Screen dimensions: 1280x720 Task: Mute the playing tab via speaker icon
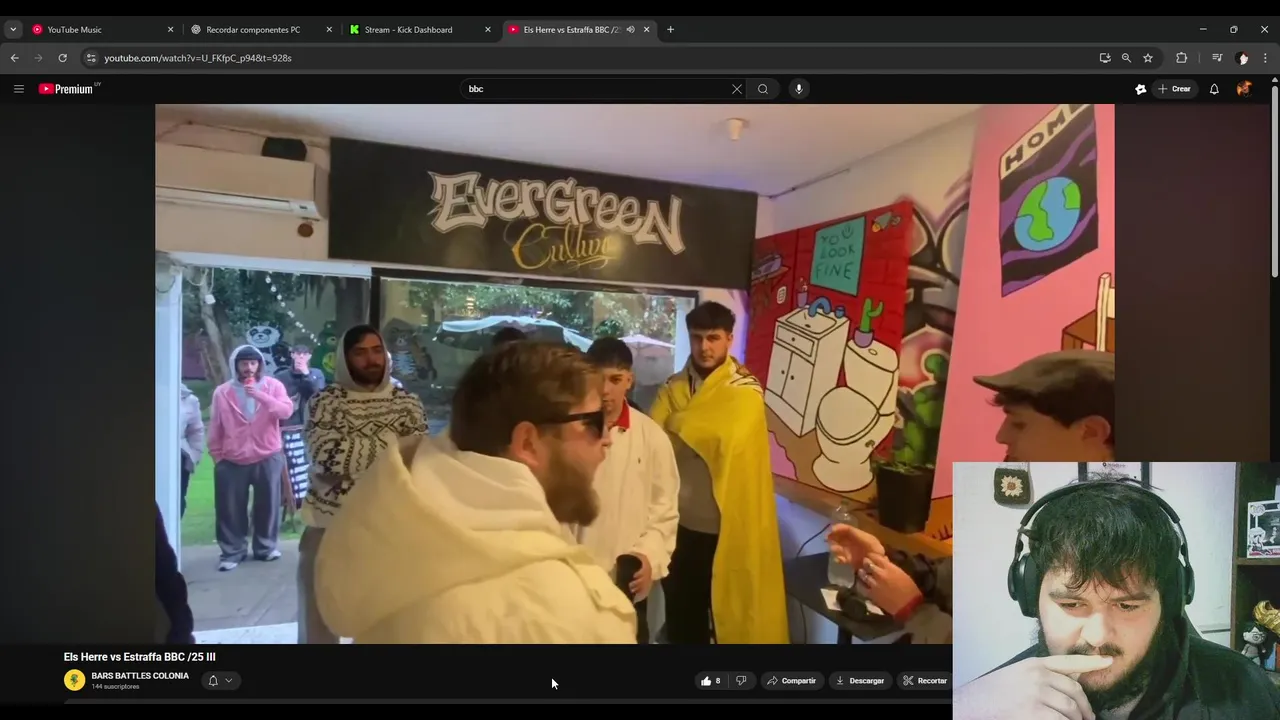click(630, 29)
